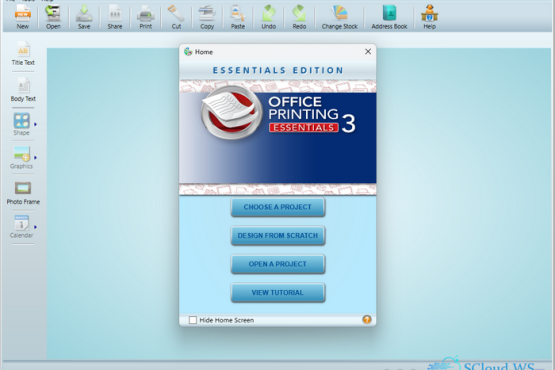Viewport: 555px width, 370px height.
Task: Select the Graphics tool icon
Action: (x=22, y=158)
